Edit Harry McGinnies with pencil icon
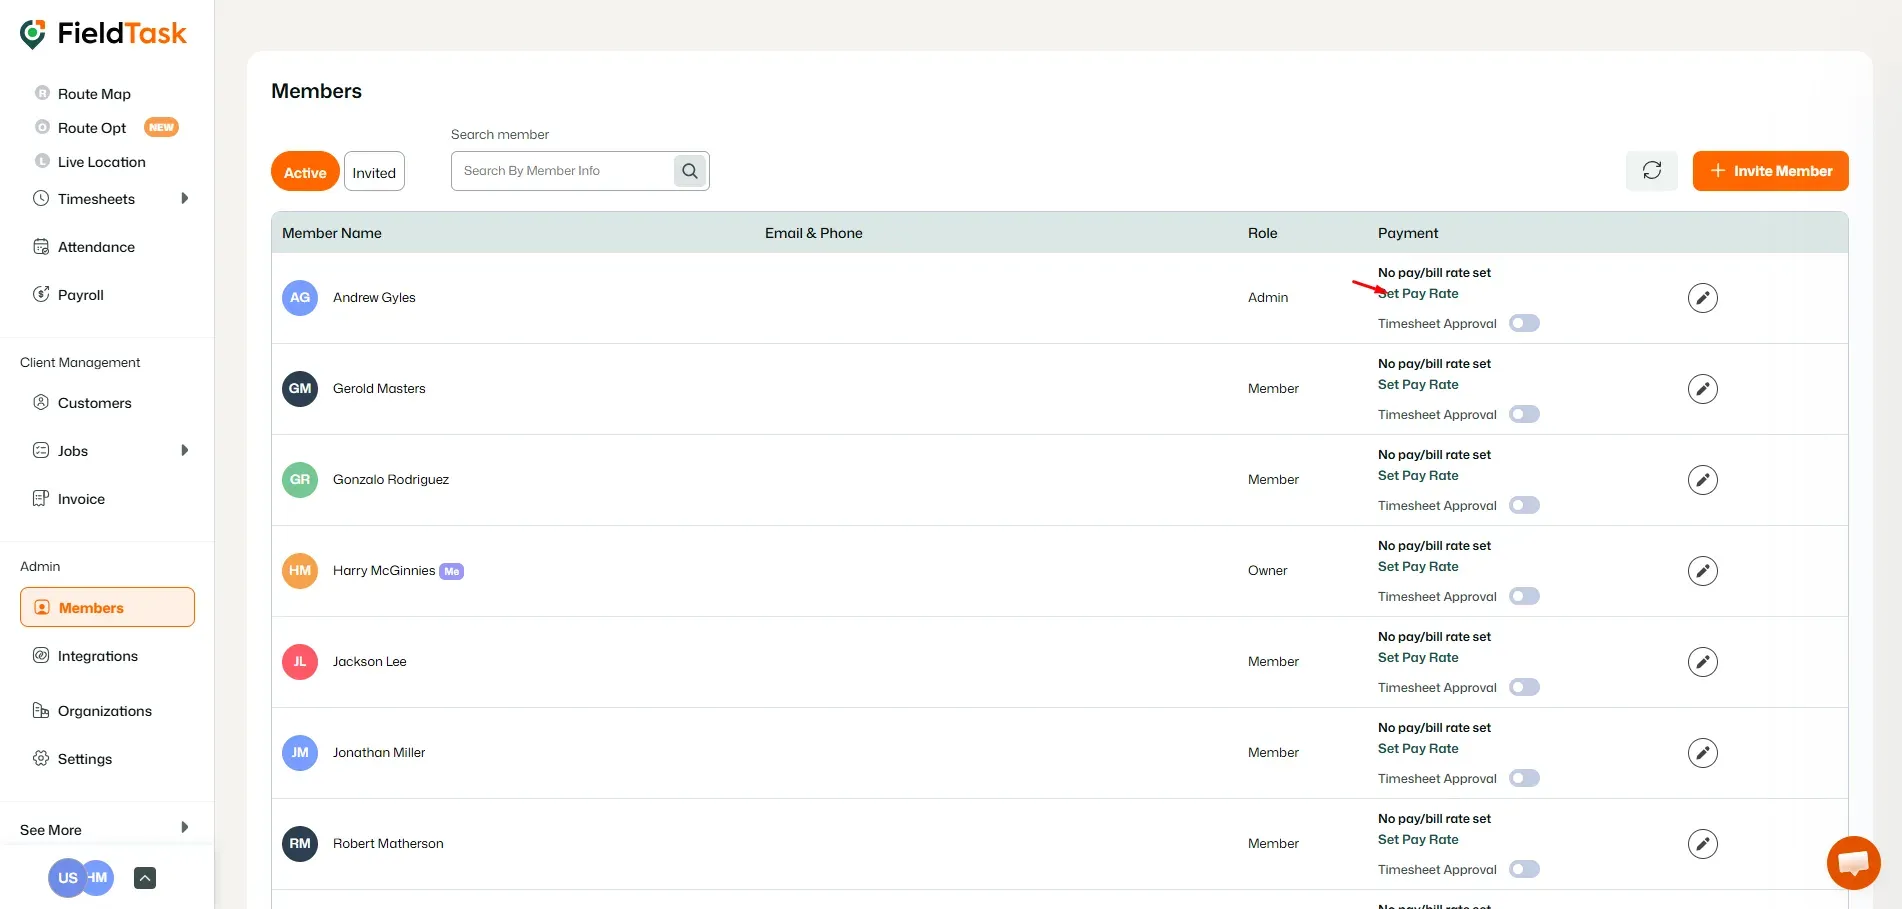This screenshot has height=909, width=1902. click(1702, 571)
